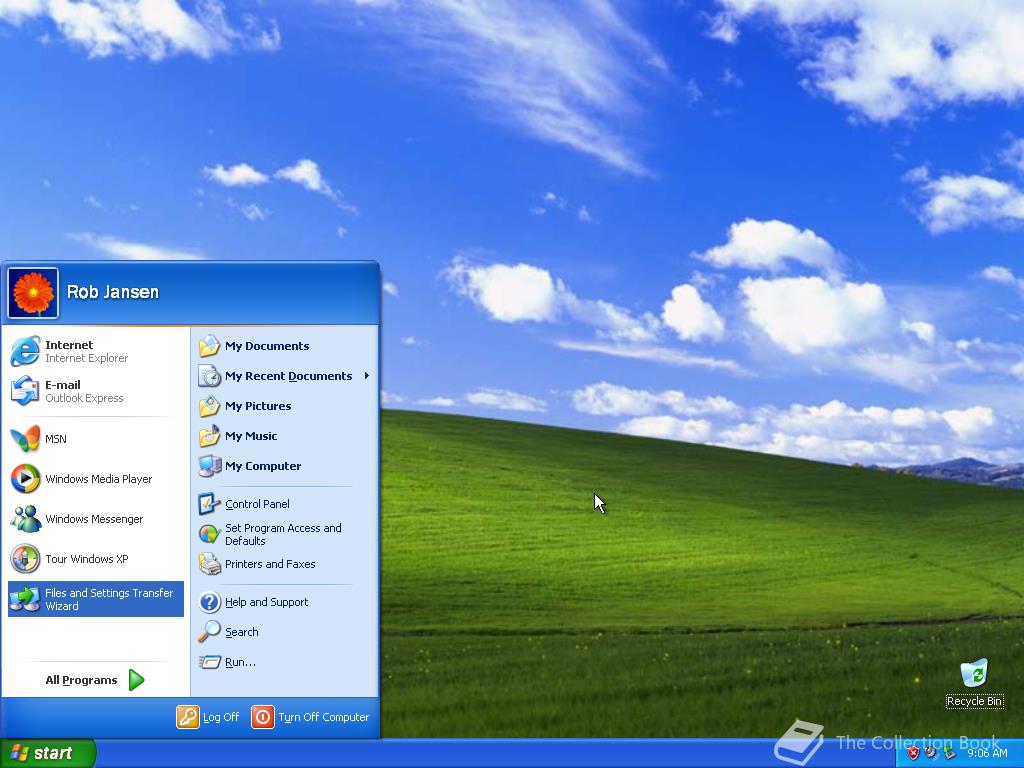Click the Rob Jansen user name
Screen dimensions: 1024x768
click(113, 292)
